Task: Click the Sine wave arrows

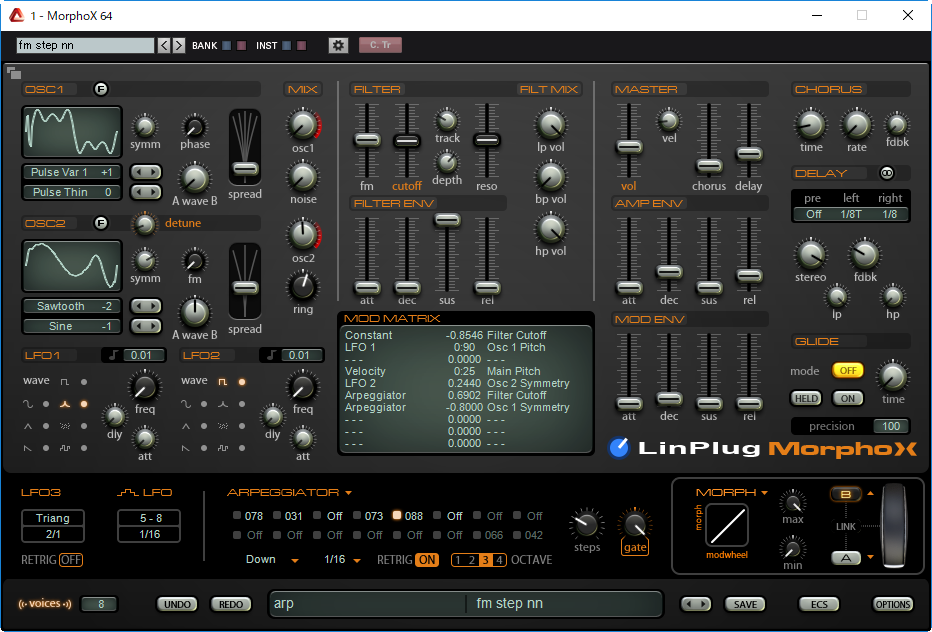Action: pos(146,326)
